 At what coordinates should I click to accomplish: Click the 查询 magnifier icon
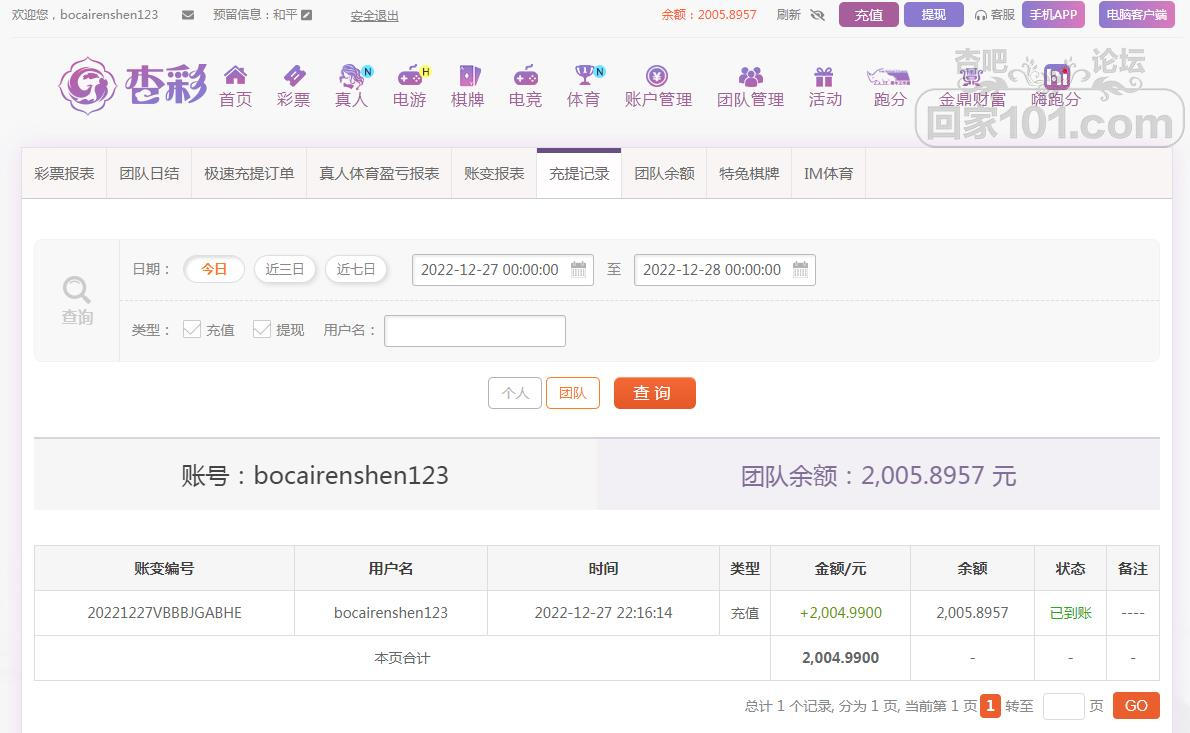77,290
